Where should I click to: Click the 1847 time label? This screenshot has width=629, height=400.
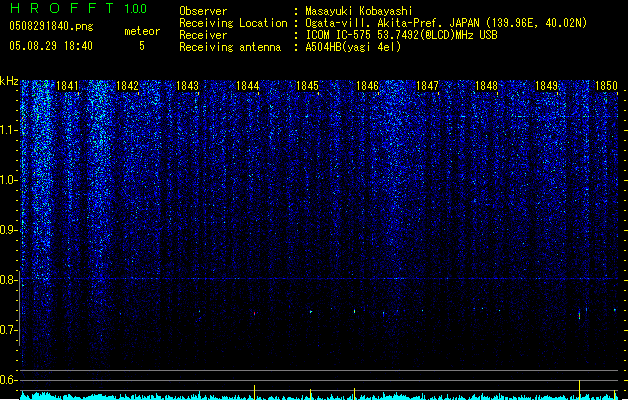tap(428, 86)
